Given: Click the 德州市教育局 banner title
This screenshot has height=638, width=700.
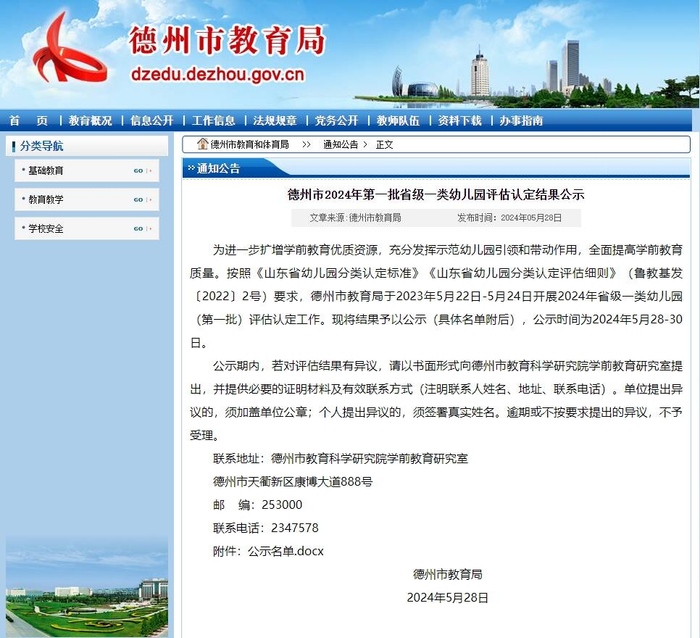Looking at the screenshot, I should (x=227, y=40).
